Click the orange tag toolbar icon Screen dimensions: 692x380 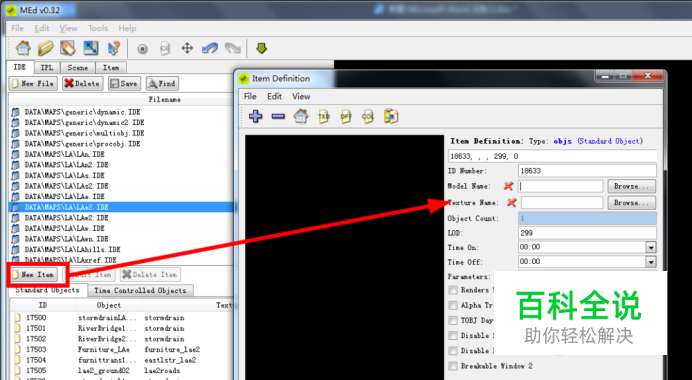pyautogui.click(x=68, y=48)
